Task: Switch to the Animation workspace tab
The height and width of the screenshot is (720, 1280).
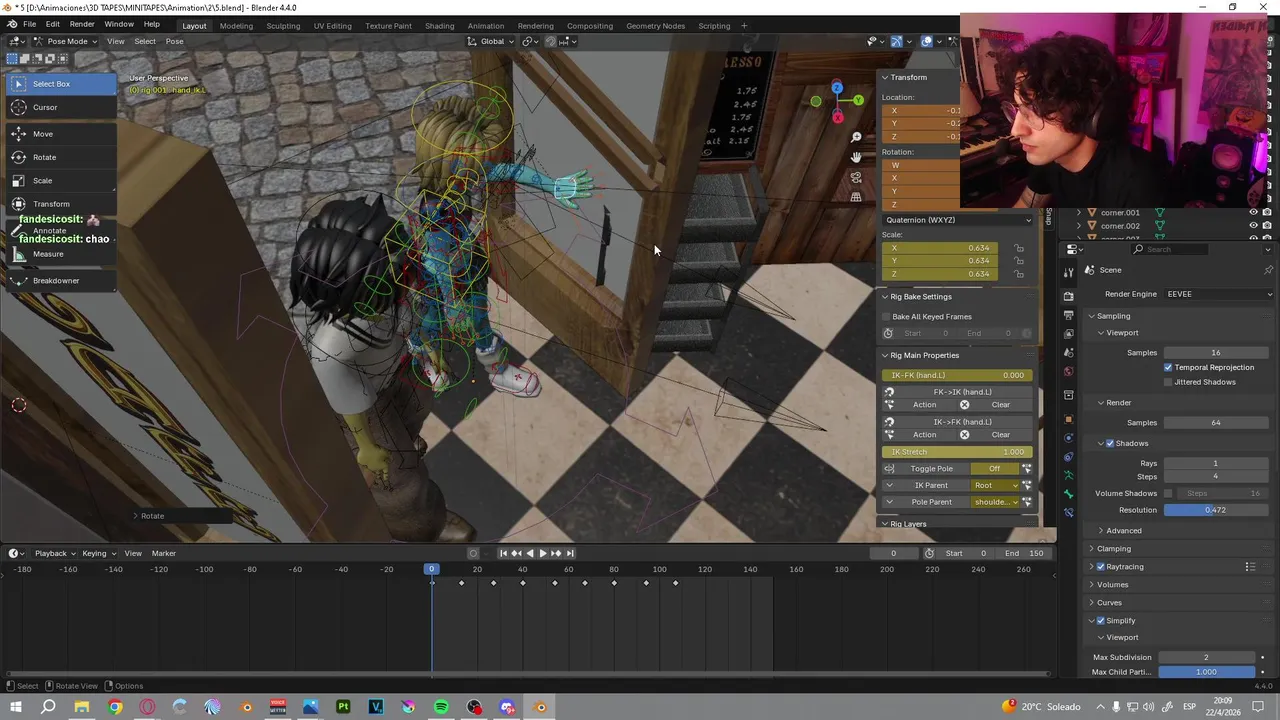Action: pyautogui.click(x=486, y=26)
